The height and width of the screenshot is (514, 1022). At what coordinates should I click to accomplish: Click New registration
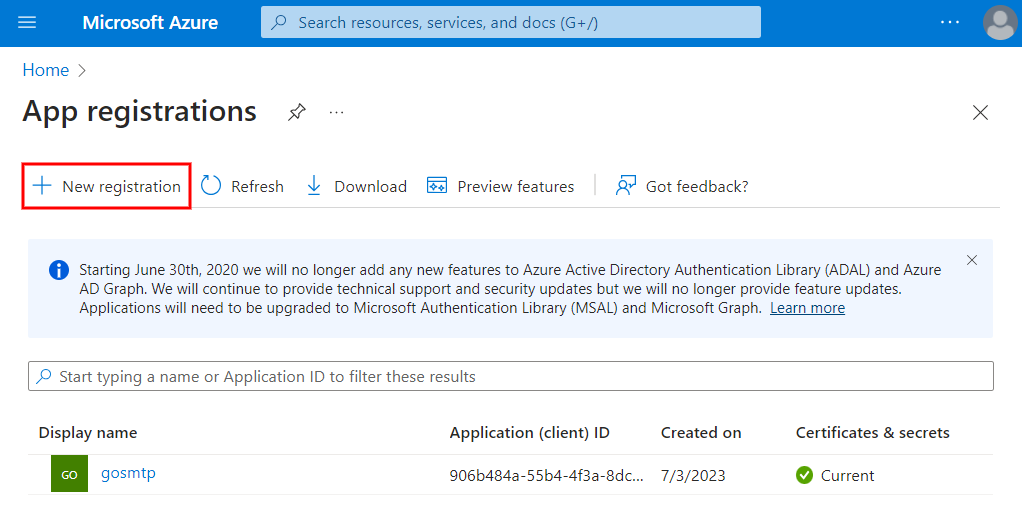click(x=107, y=186)
